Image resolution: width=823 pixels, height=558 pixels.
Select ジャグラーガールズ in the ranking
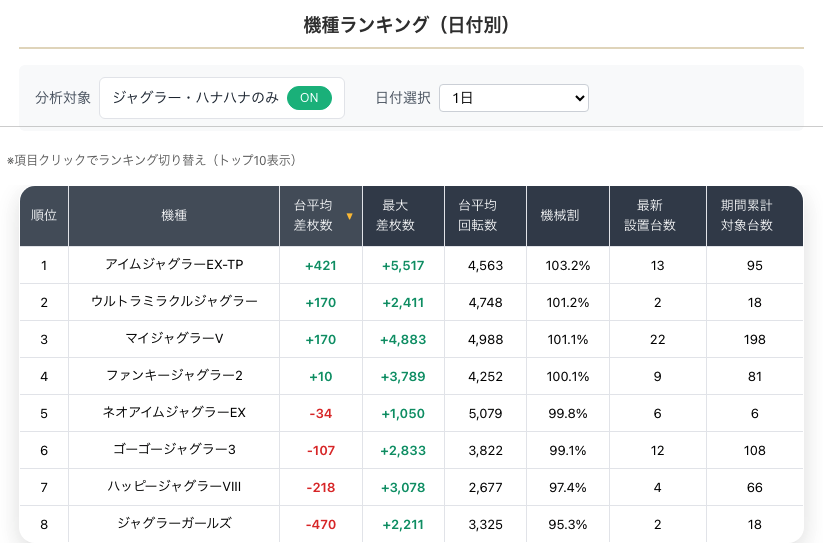point(174,524)
